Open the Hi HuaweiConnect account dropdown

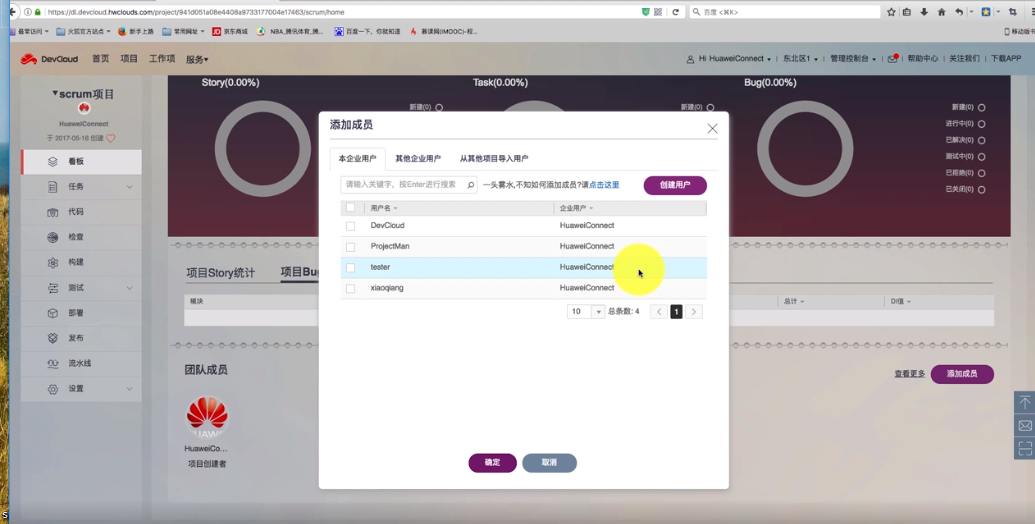pos(729,59)
